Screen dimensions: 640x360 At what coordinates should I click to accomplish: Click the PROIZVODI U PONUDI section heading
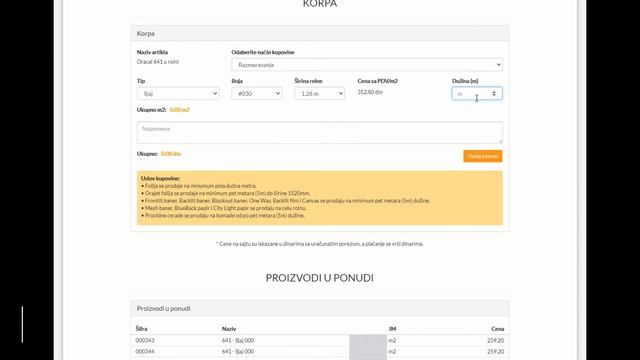pos(320,278)
